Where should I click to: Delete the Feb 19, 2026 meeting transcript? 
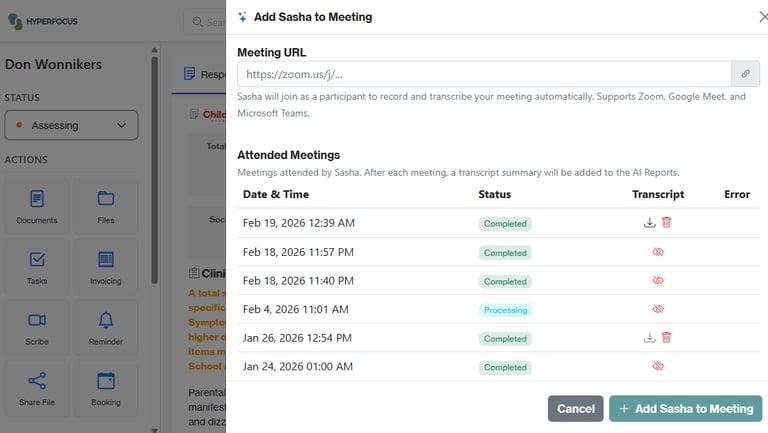tap(667, 223)
